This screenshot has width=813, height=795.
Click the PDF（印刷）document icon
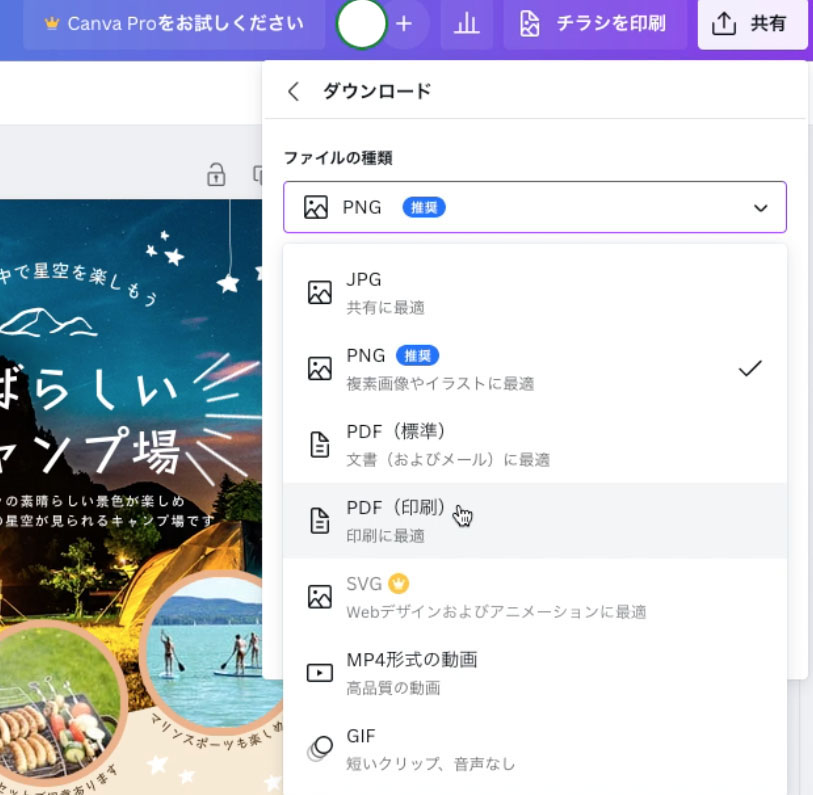[320, 521]
